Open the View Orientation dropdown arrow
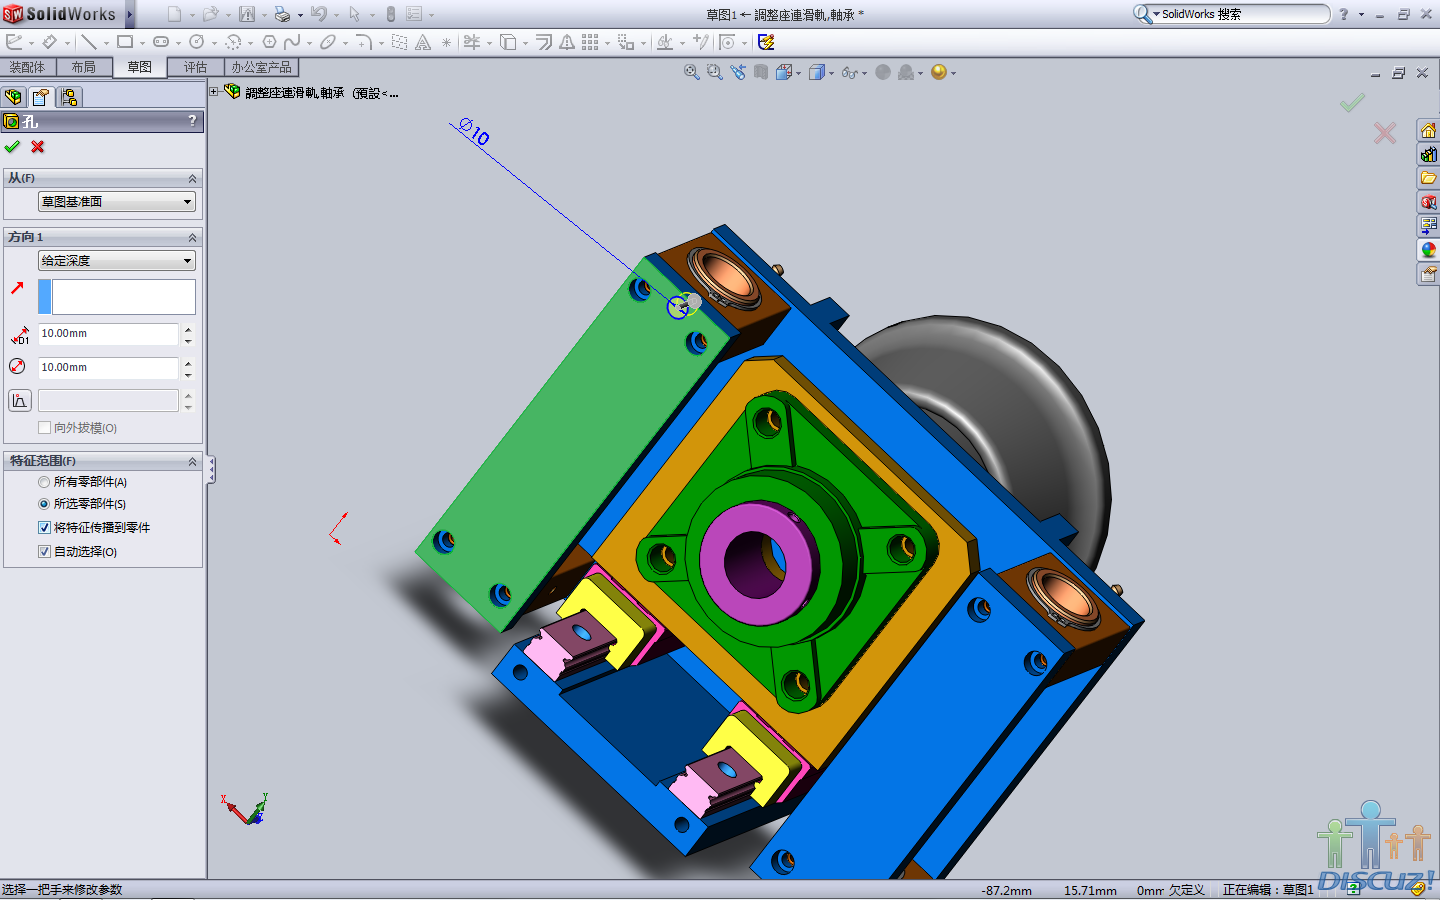This screenshot has width=1440, height=900. coord(798,73)
